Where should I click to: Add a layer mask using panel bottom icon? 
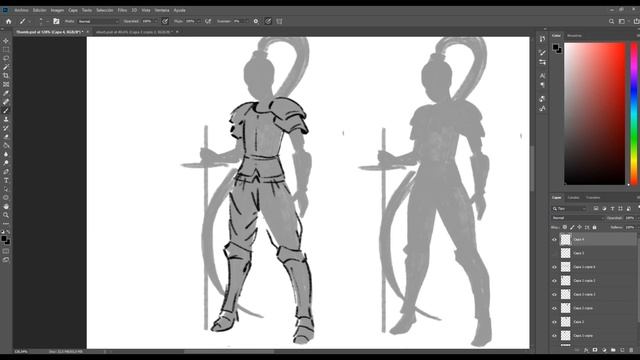click(595, 350)
